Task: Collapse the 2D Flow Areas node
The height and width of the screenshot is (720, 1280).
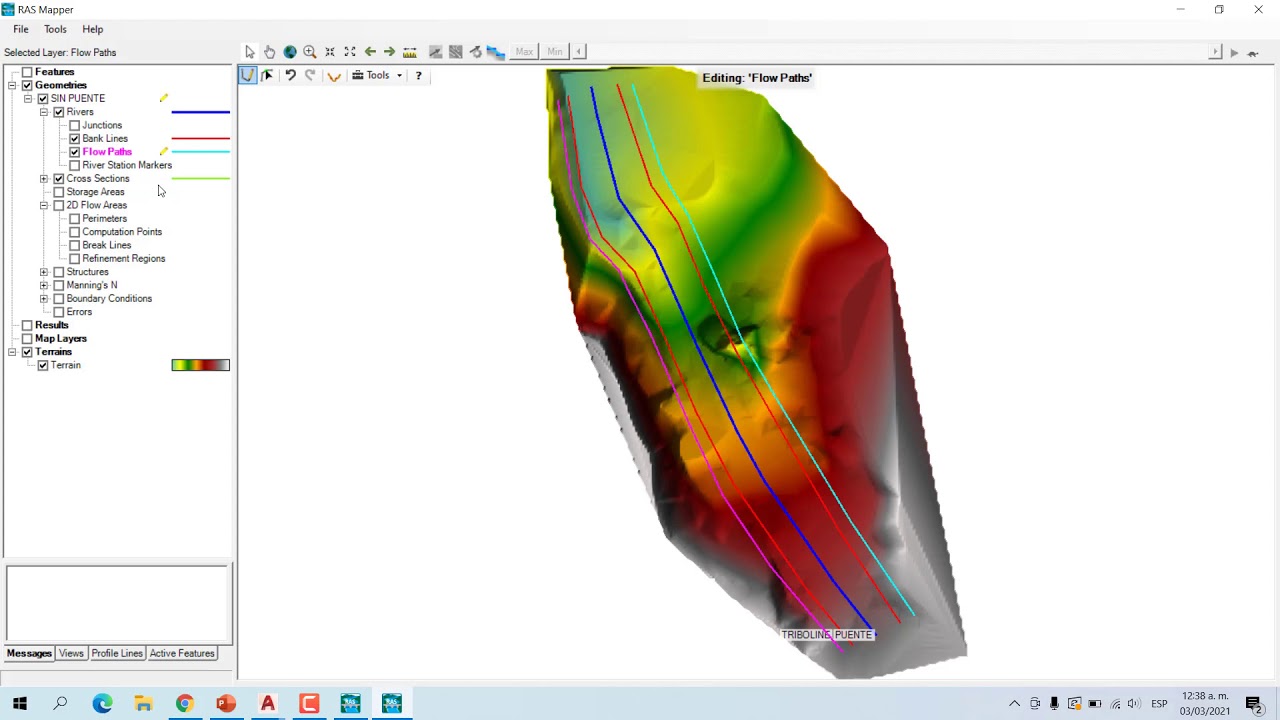Action: pyautogui.click(x=44, y=205)
